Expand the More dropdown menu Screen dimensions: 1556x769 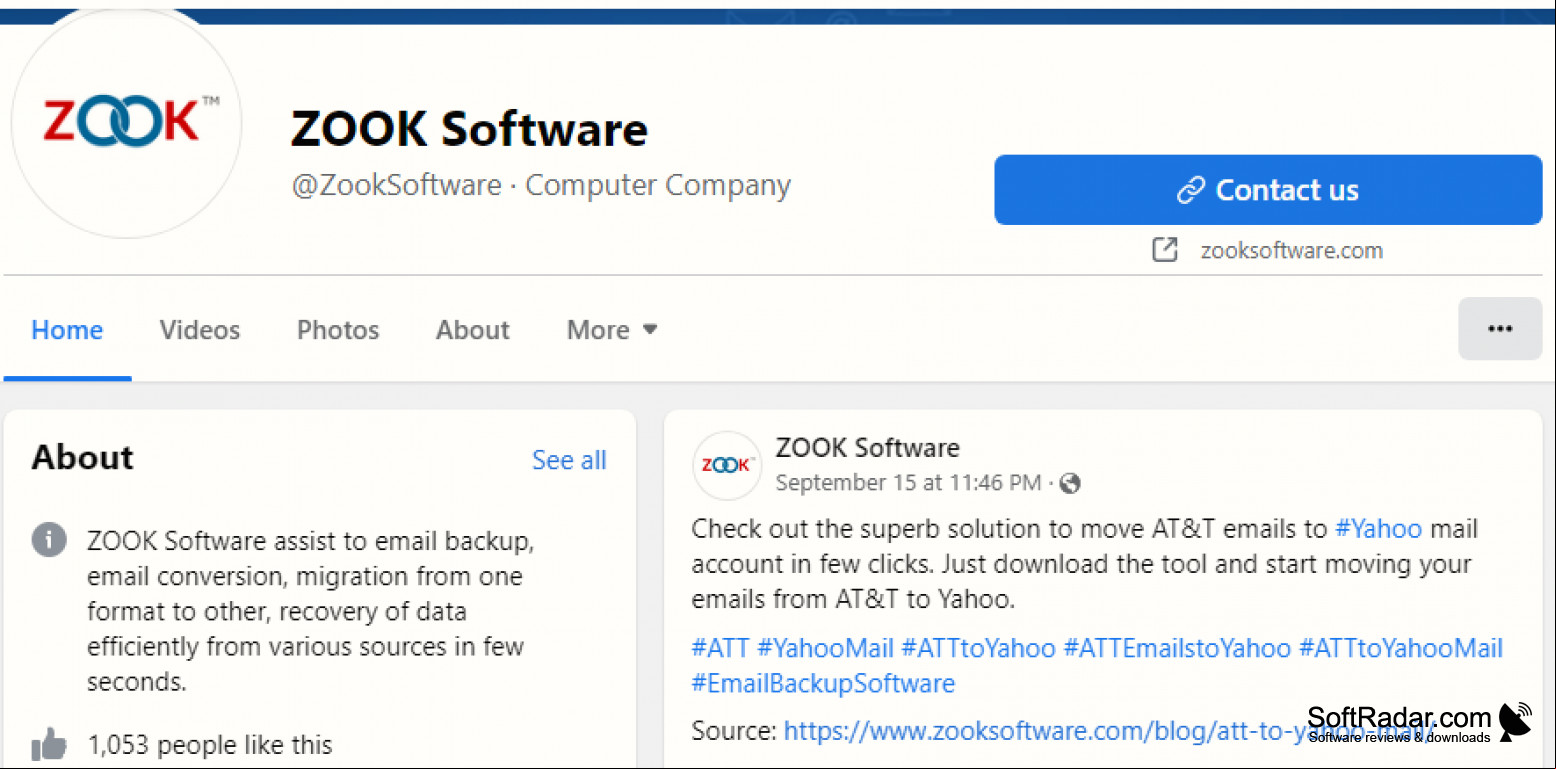pos(612,330)
